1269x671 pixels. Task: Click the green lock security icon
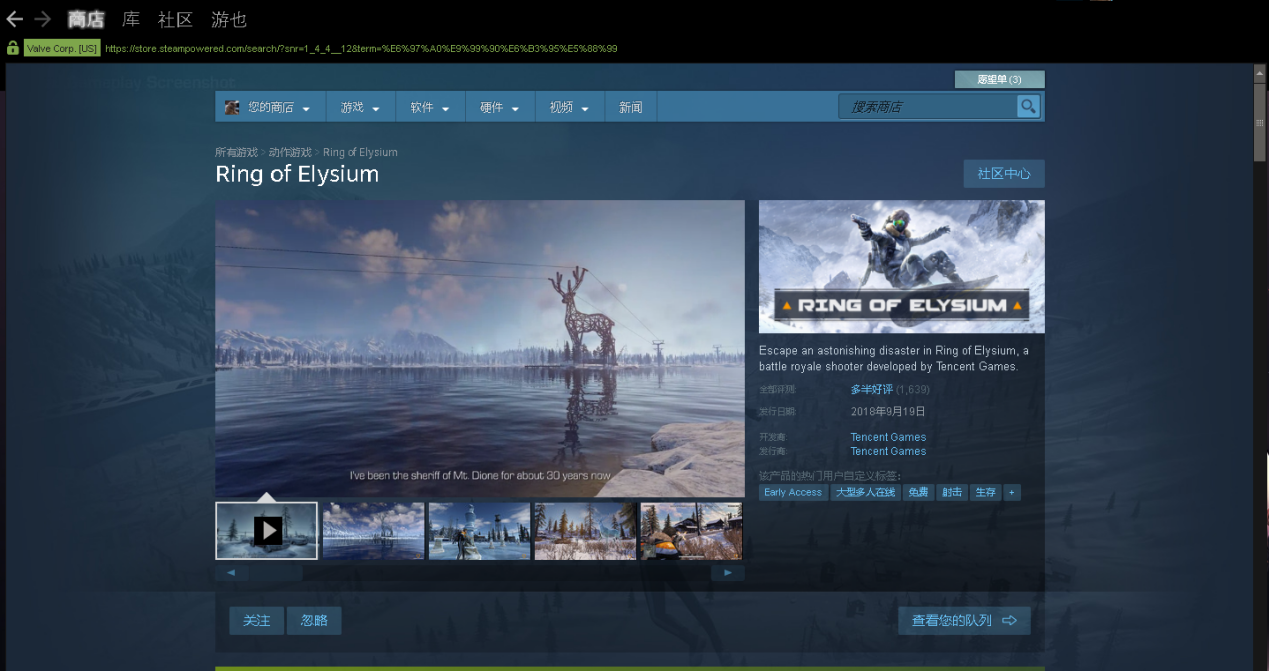[x=12, y=48]
